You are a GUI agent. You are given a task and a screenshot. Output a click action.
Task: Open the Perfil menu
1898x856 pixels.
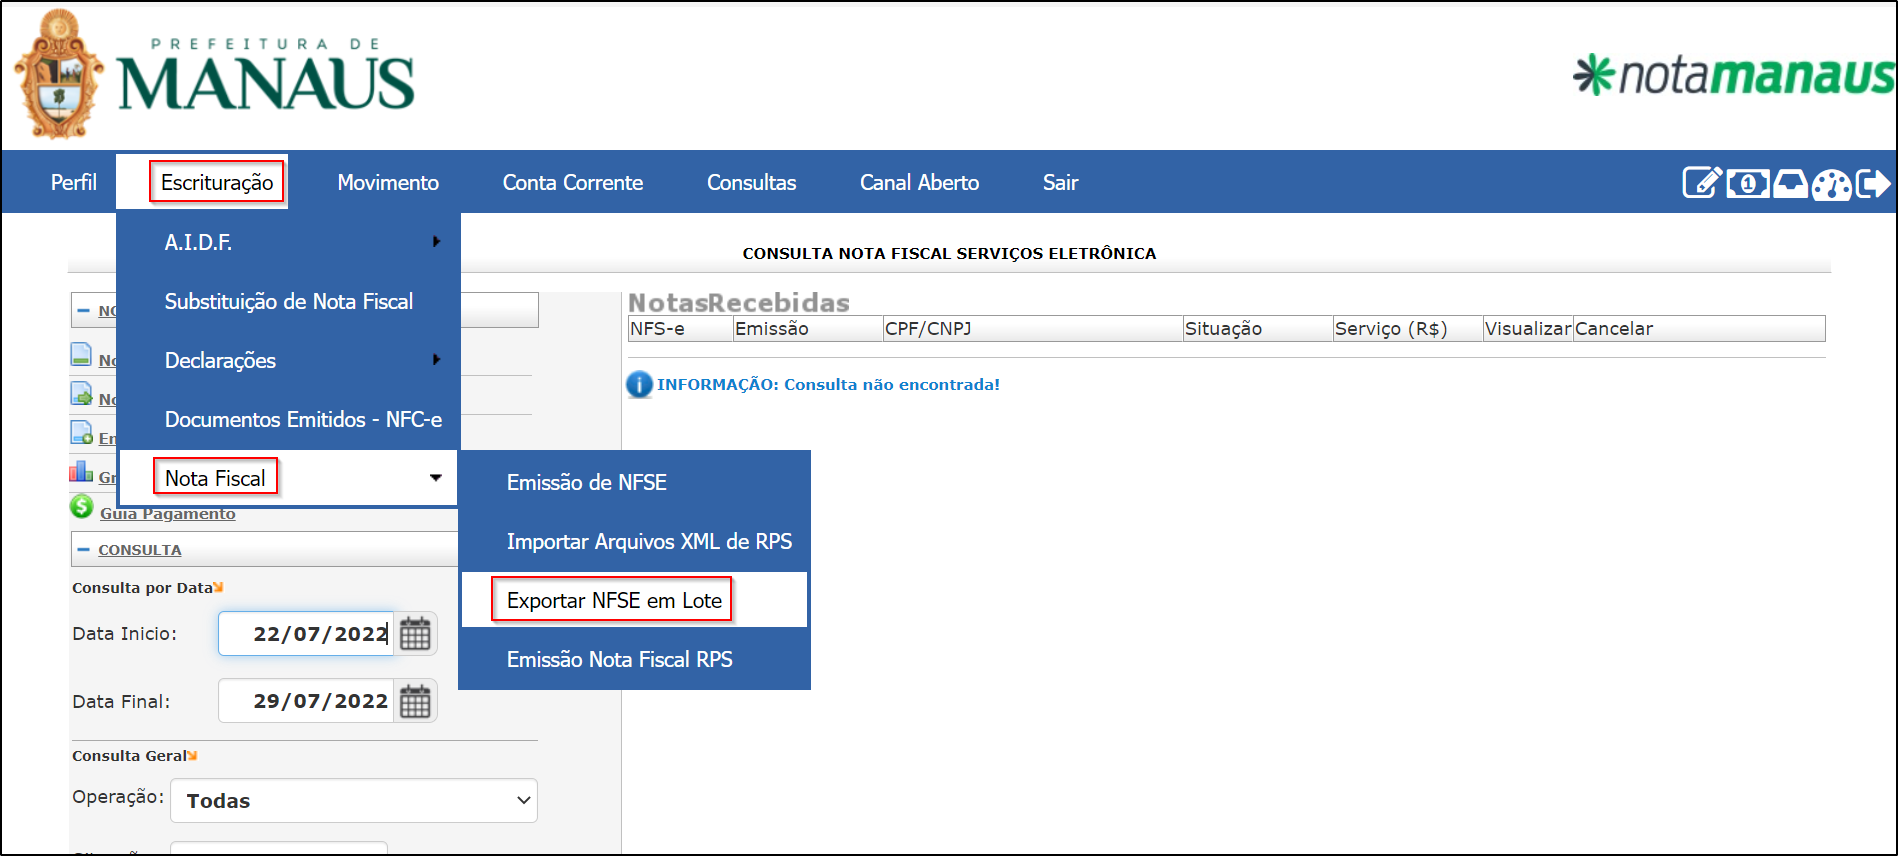(74, 182)
